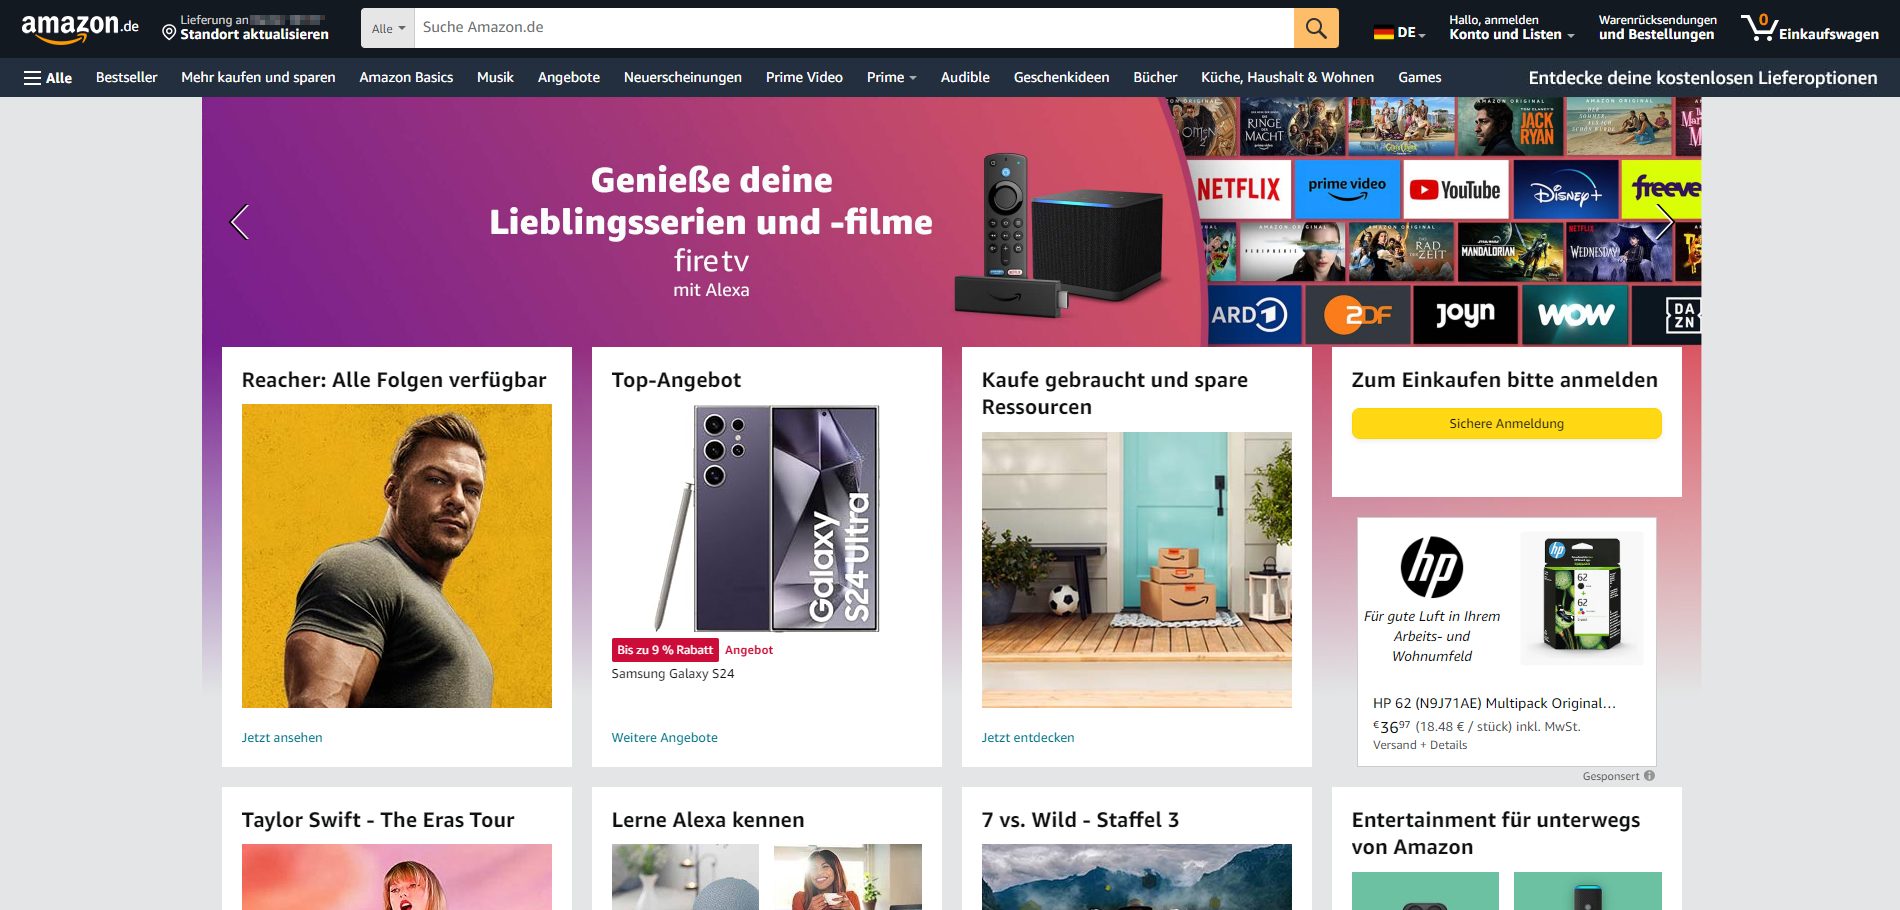Click Jetzt ansehen link under Reacher
The height and width of the screenshot is (910, 1900).
pos(282,738)
